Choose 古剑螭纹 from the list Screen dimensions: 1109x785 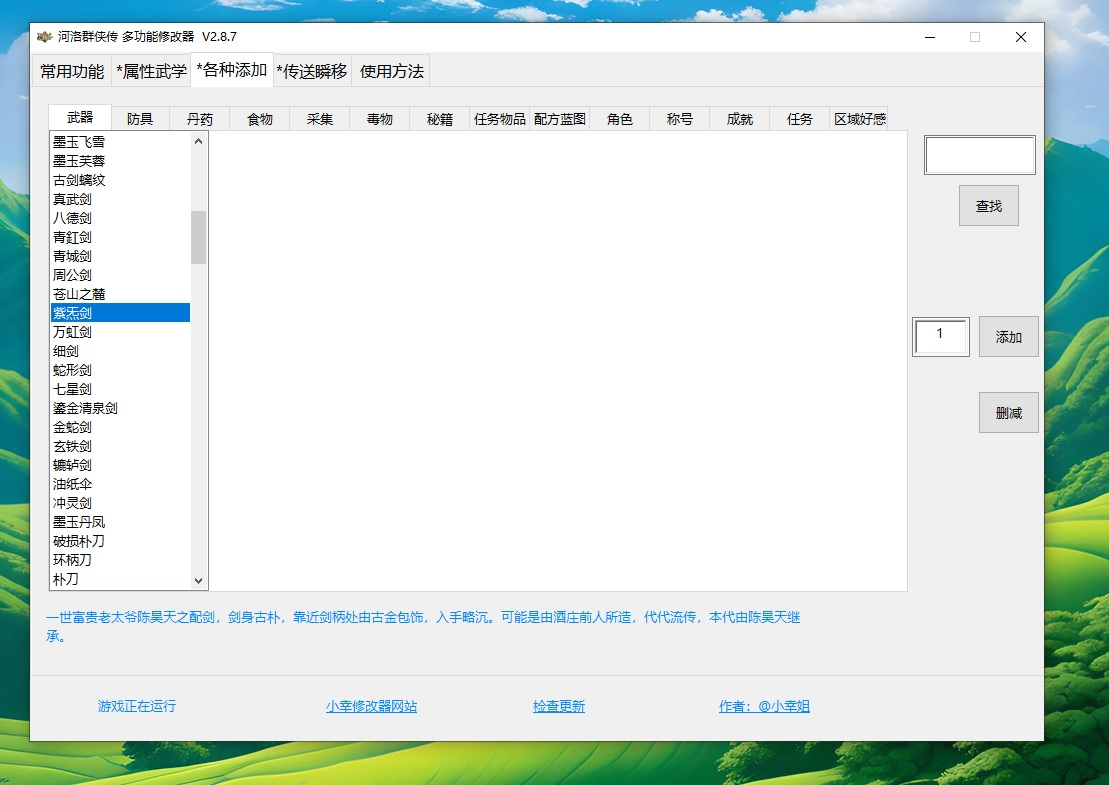(x=120, y=180)
